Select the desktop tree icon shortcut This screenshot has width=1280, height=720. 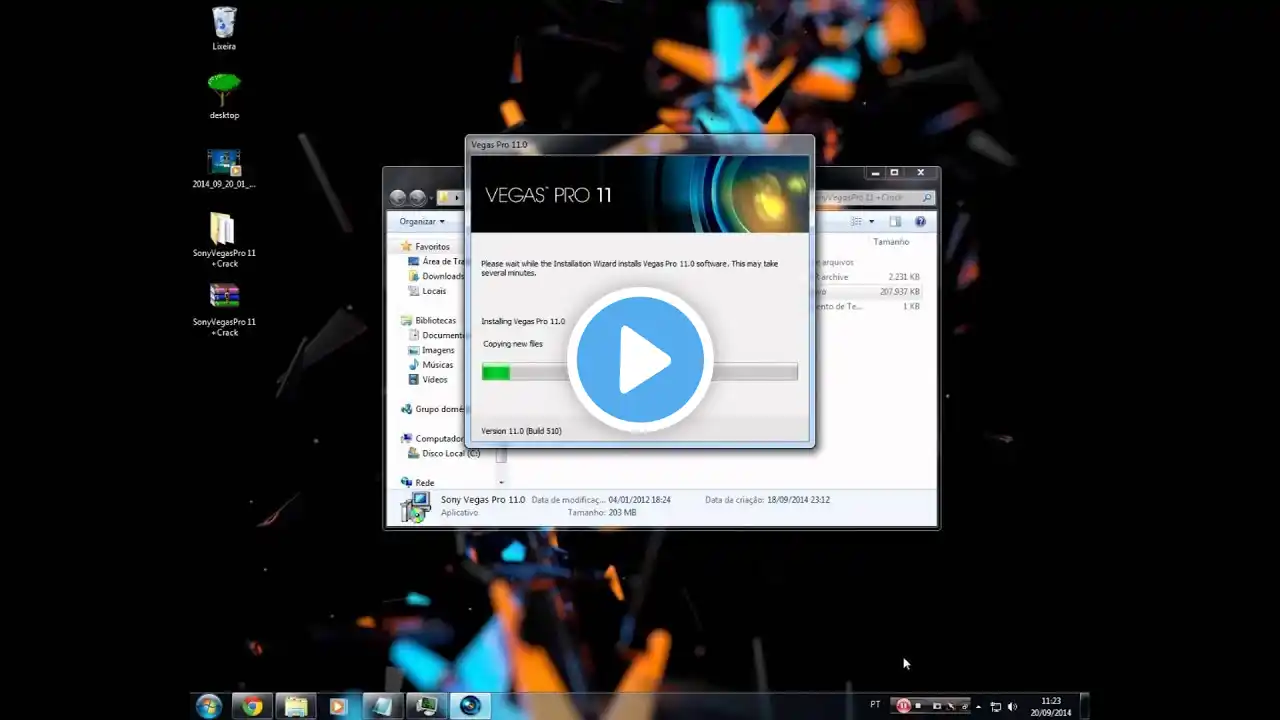[224, 91]
